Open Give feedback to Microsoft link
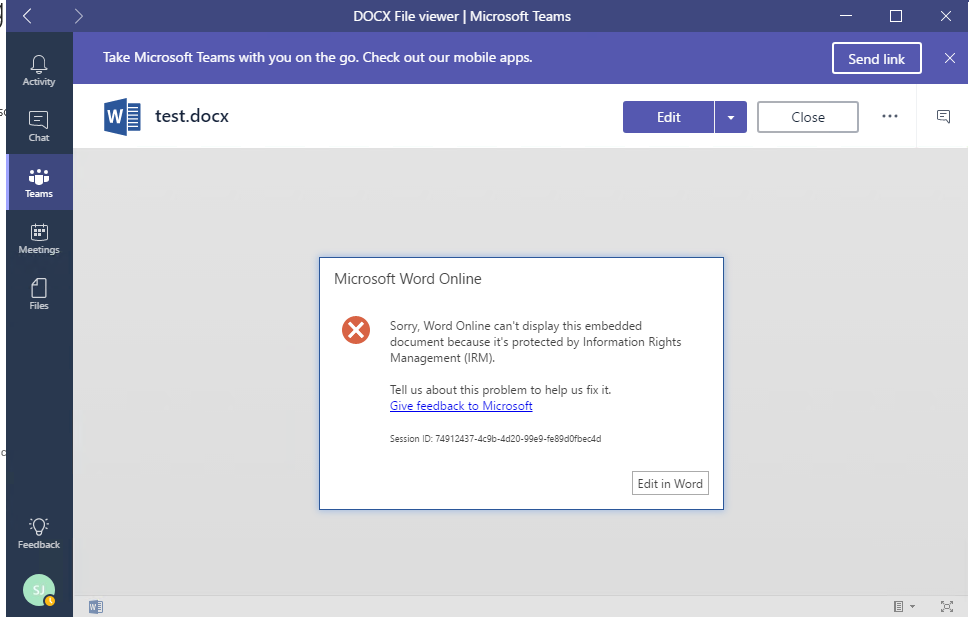This screenshot has height=617, width=969. click(461, 406)
